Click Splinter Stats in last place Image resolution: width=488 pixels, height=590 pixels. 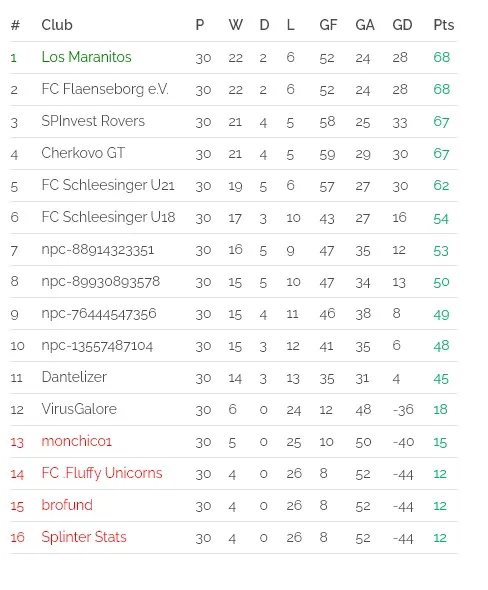tap(84, 537)
